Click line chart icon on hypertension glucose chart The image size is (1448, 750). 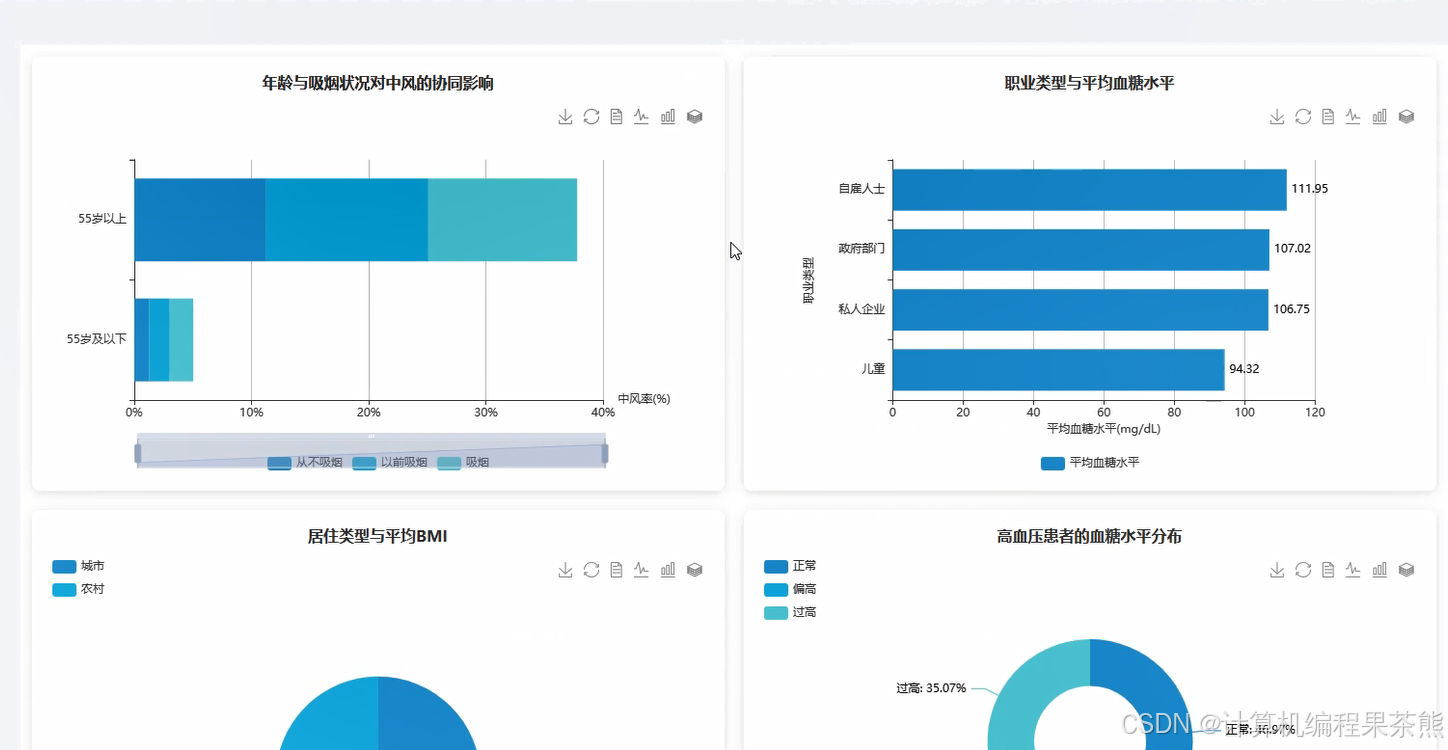coord(1353,570)
